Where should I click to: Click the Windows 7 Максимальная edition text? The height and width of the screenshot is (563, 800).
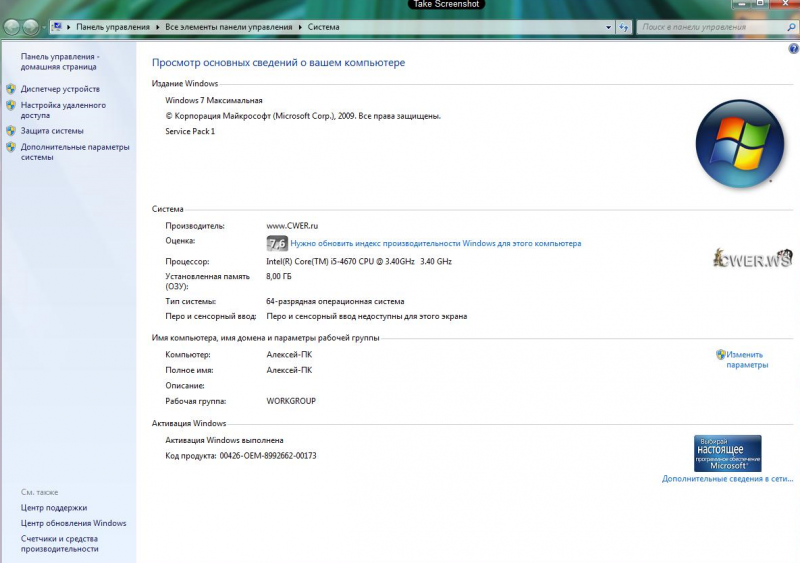pos(214,101)
